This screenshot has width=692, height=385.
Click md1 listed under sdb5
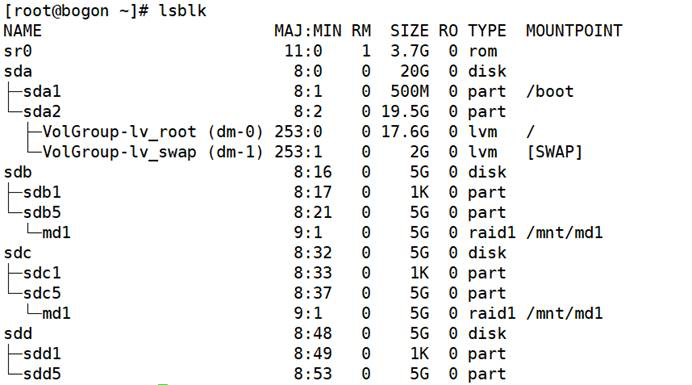coord(56,233)
